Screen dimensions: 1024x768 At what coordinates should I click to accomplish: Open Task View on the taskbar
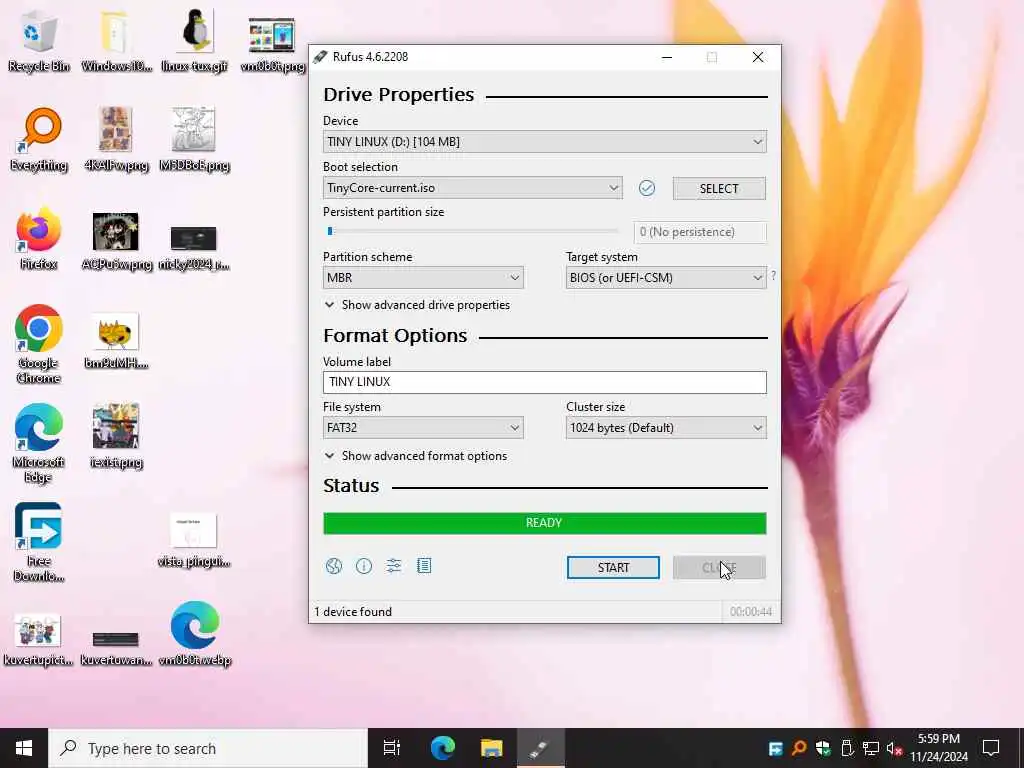(x=392, y=748)
